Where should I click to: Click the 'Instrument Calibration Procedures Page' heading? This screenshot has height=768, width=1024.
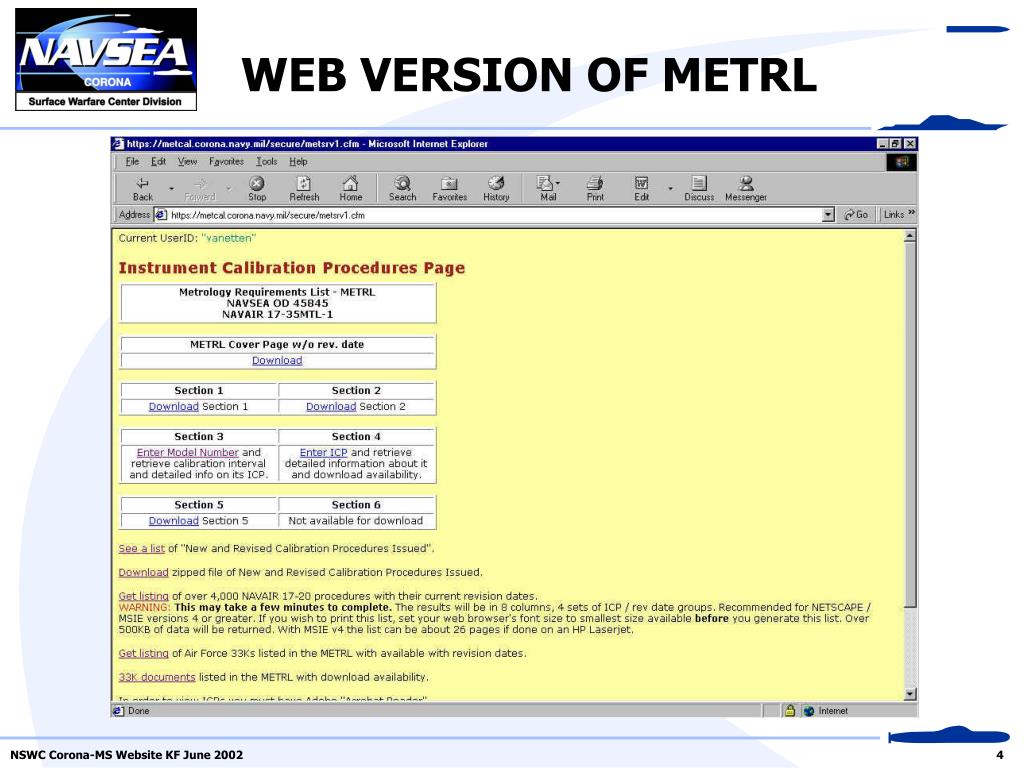pyautogui.click(x=291, y=268)
